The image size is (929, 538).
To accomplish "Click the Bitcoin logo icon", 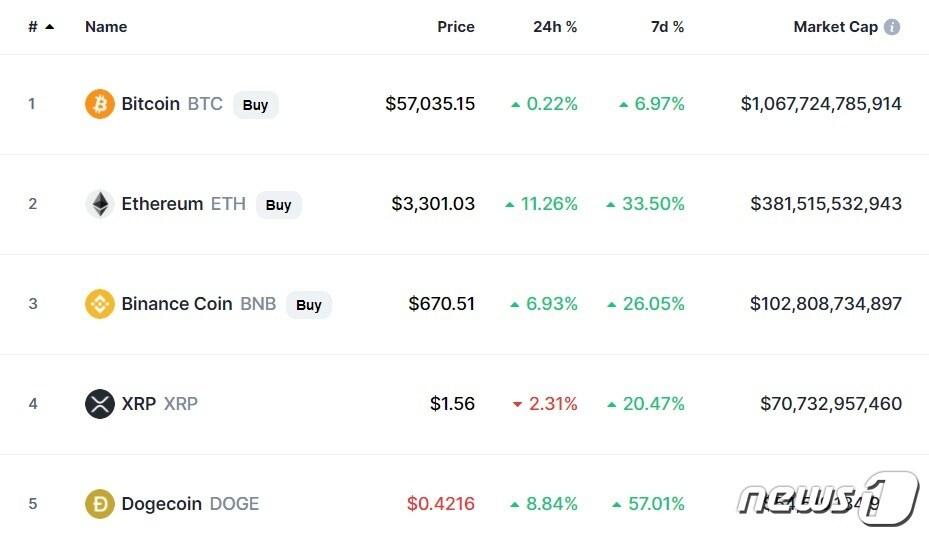I will [x=100, y=104].
